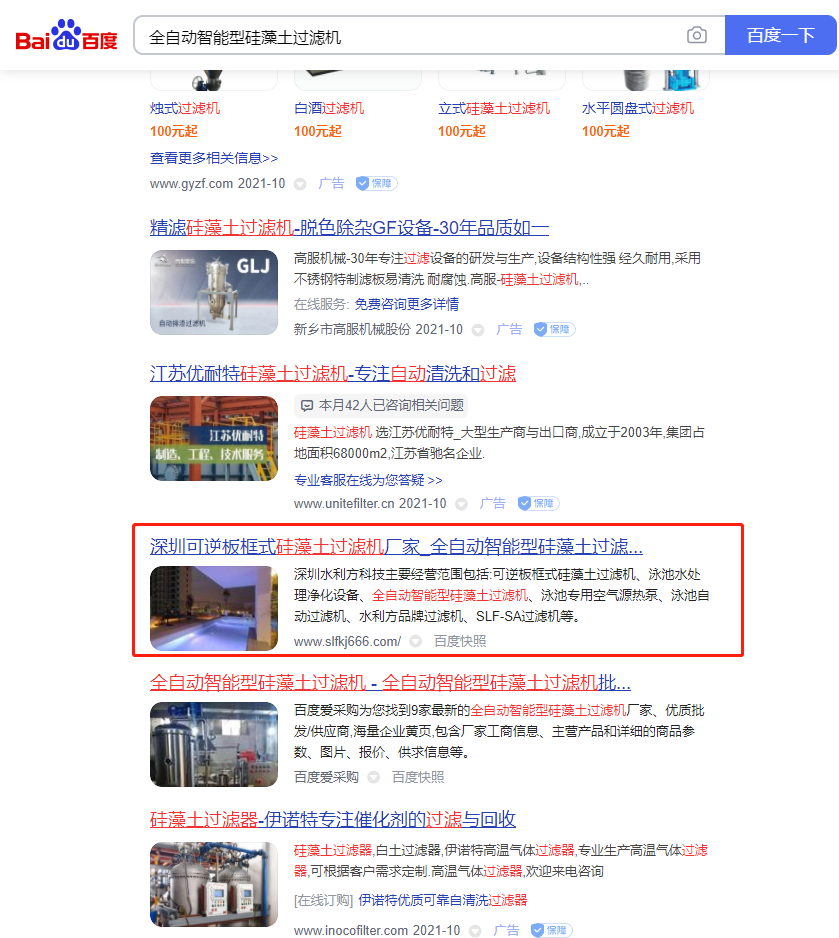Open 全自动智能型硅藻土过滤机批... result title
This screenshot has width=839, height=938.
390,683
